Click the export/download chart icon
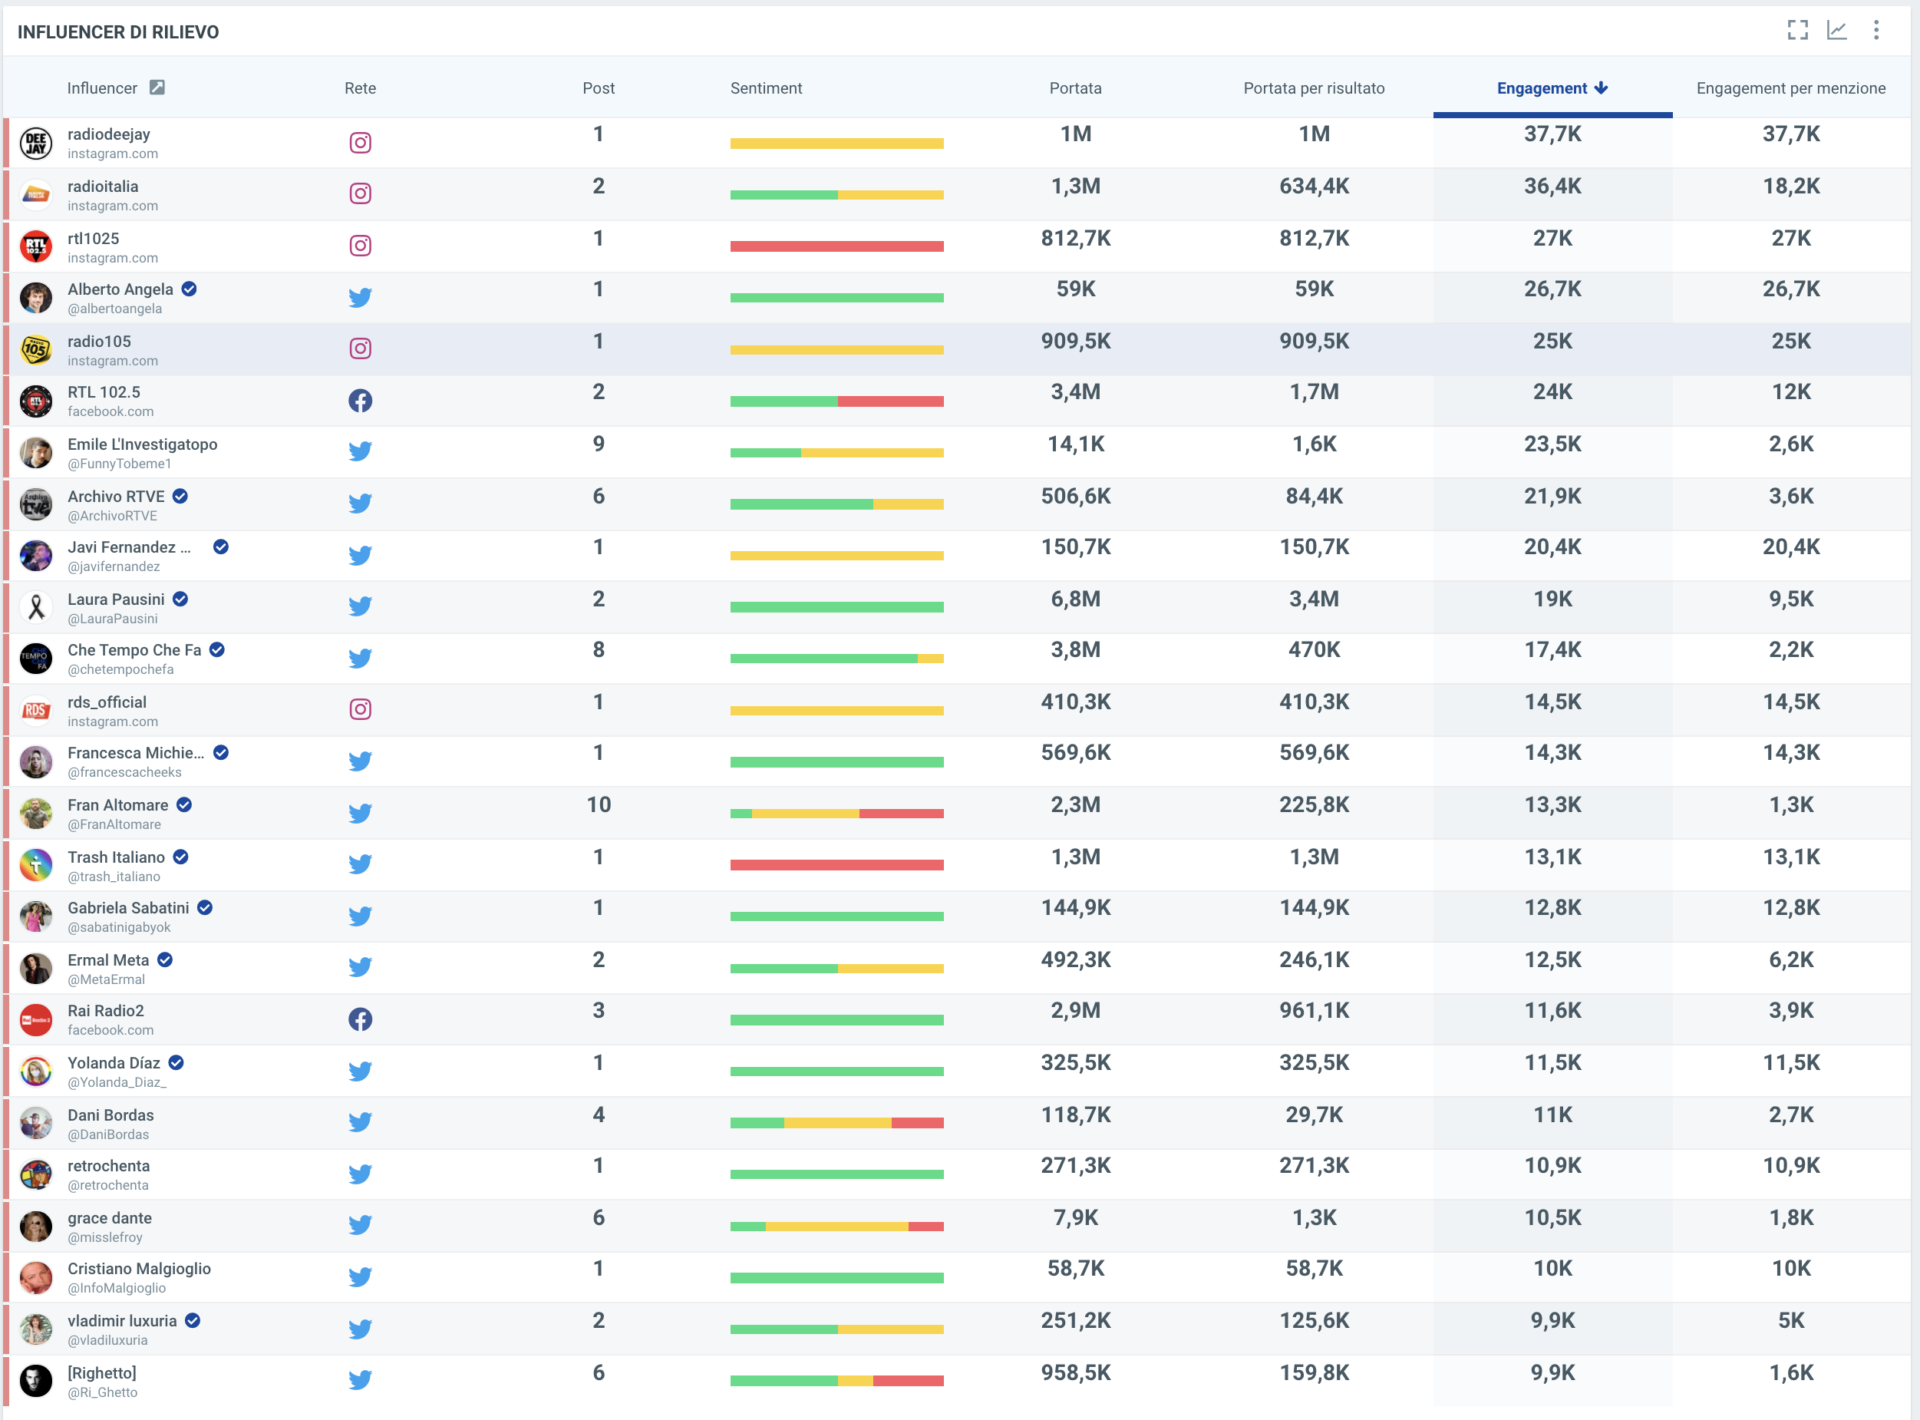Viewport: 1920px width, 1420px height. coord(1836,30)
